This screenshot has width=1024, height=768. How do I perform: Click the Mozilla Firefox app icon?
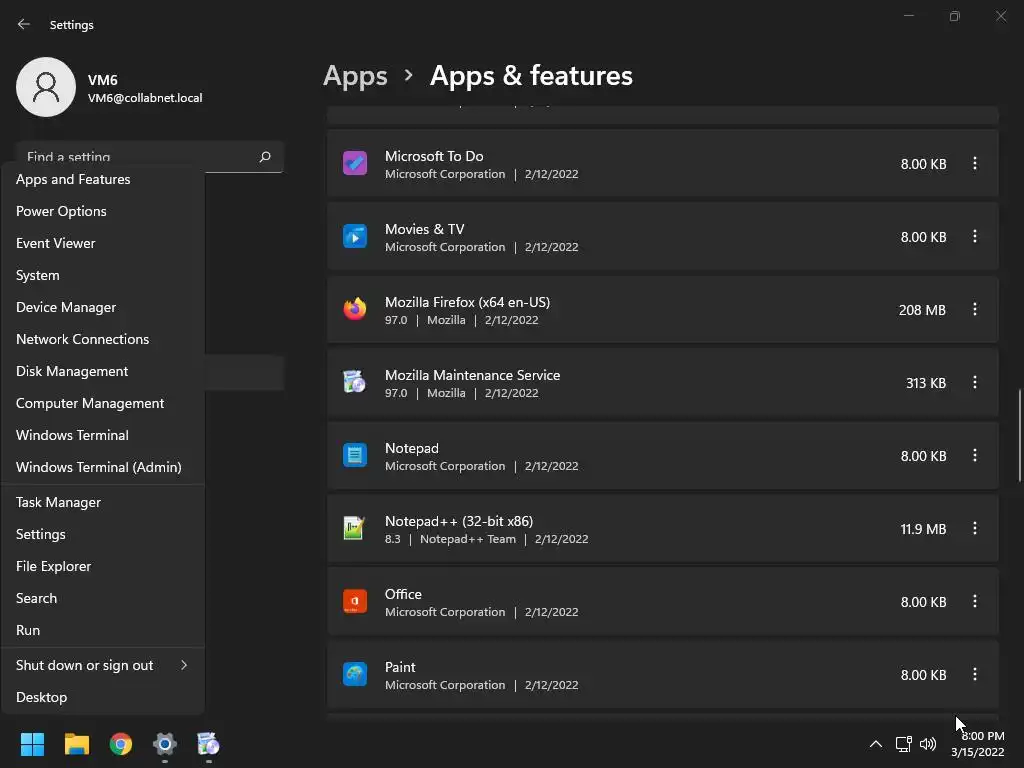(355, 310)
